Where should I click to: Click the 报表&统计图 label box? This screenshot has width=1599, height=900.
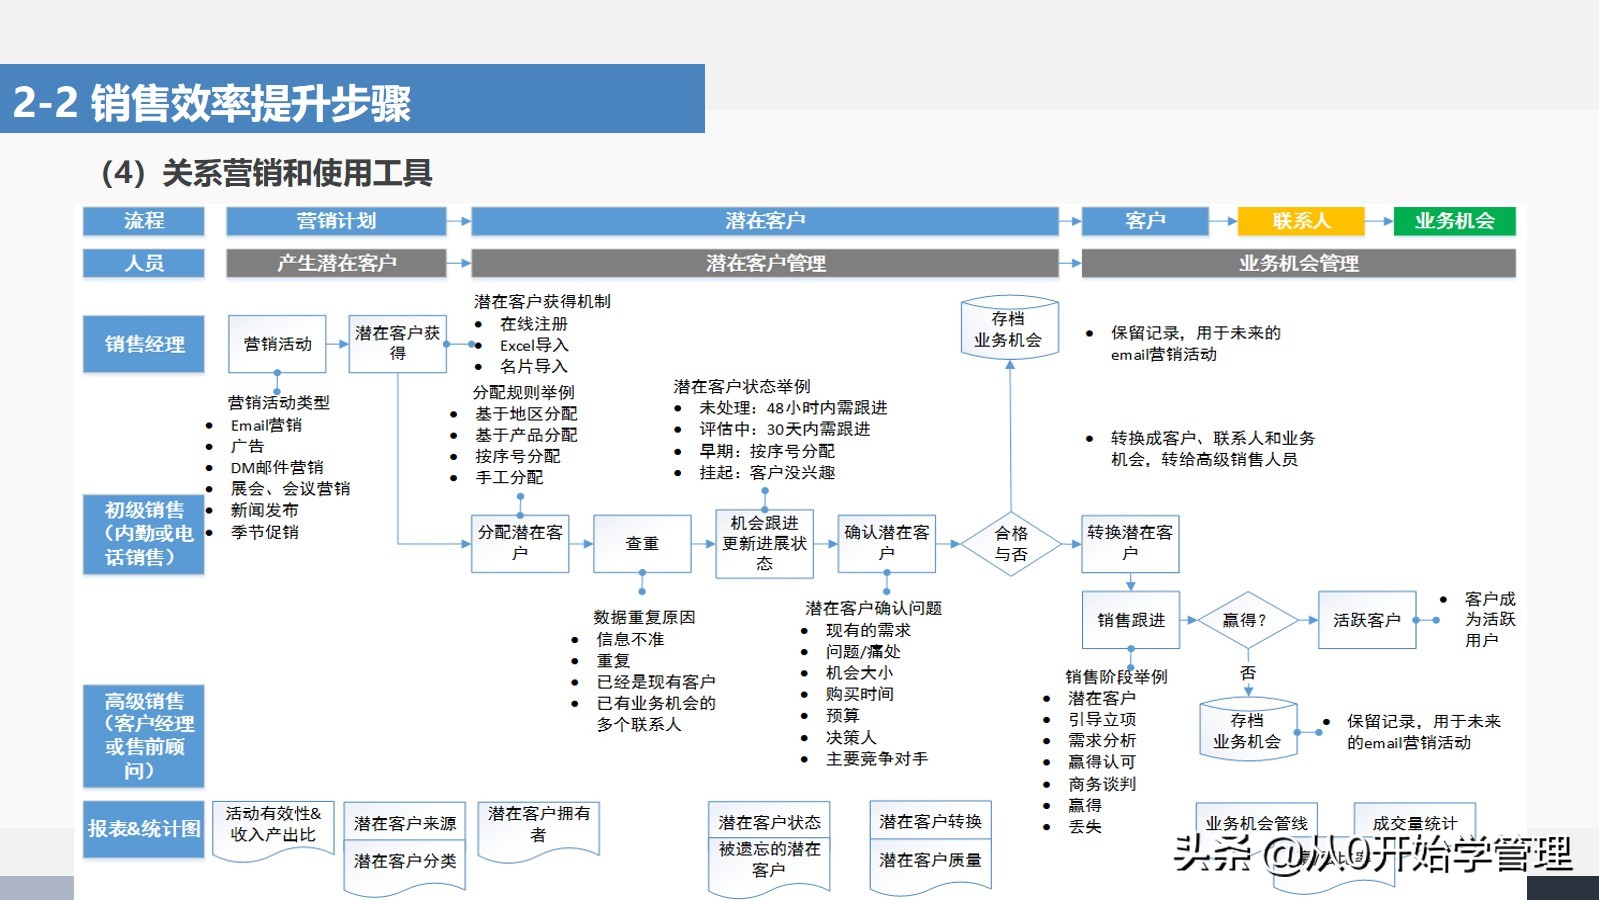point(144,829)
